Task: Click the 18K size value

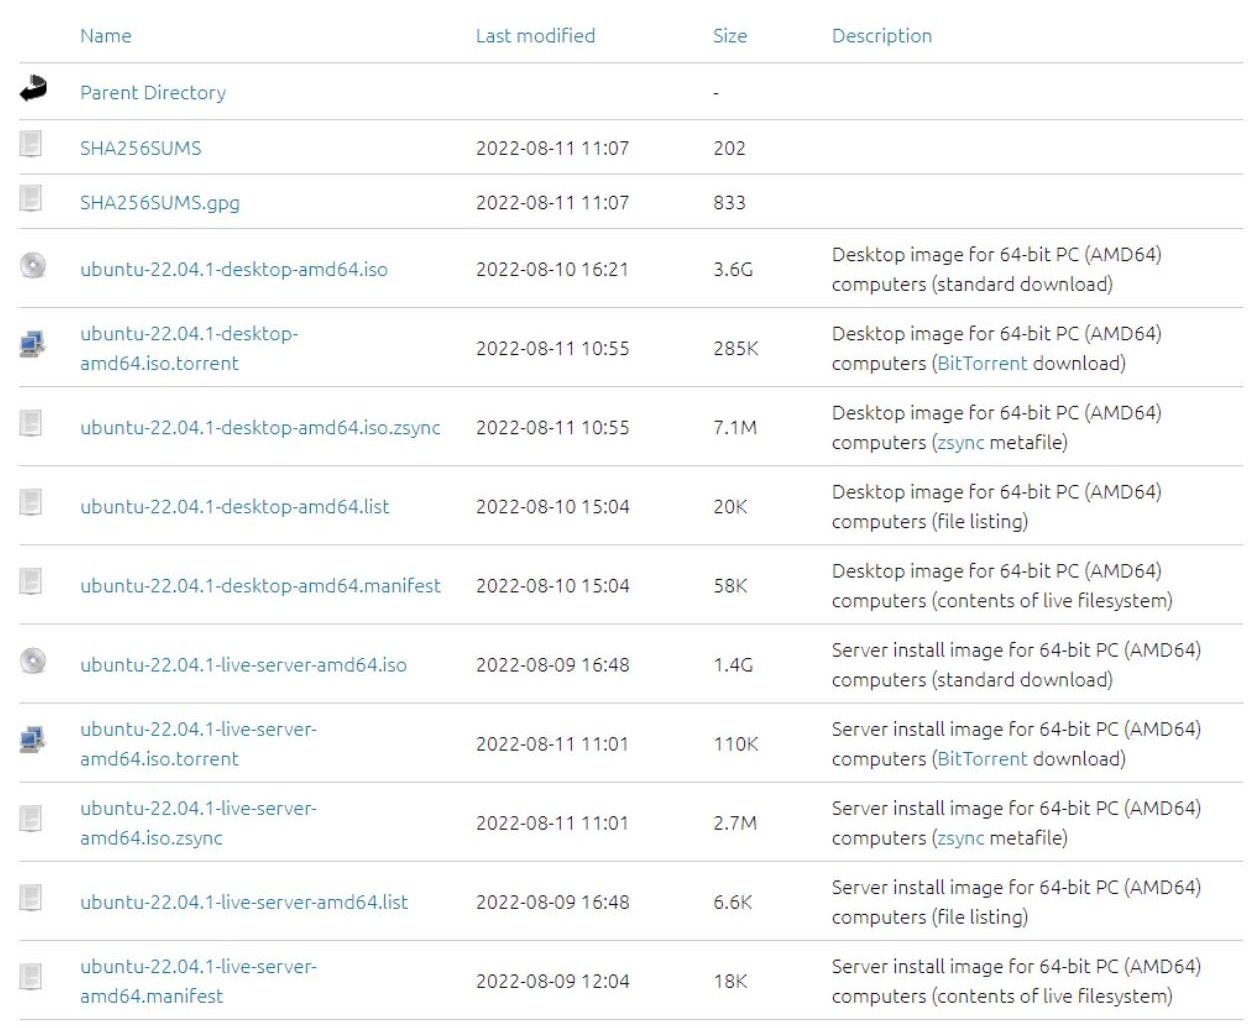Action: click(730, 981)
